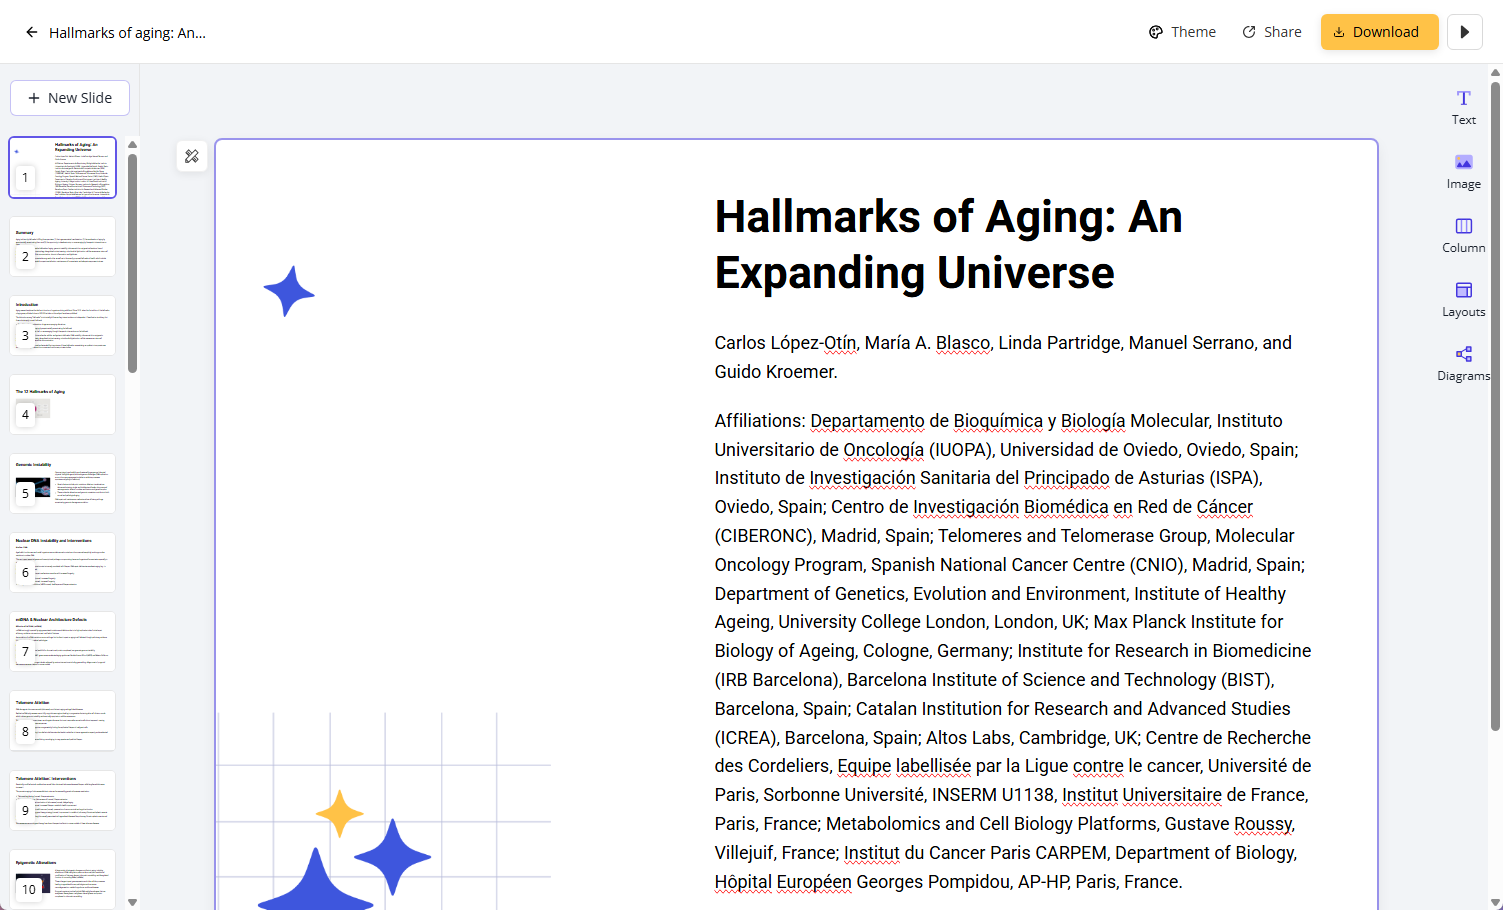The width and height of the screenshot is (1503, 910).
Task: Add a New Slide
Action: click(70, 98)
